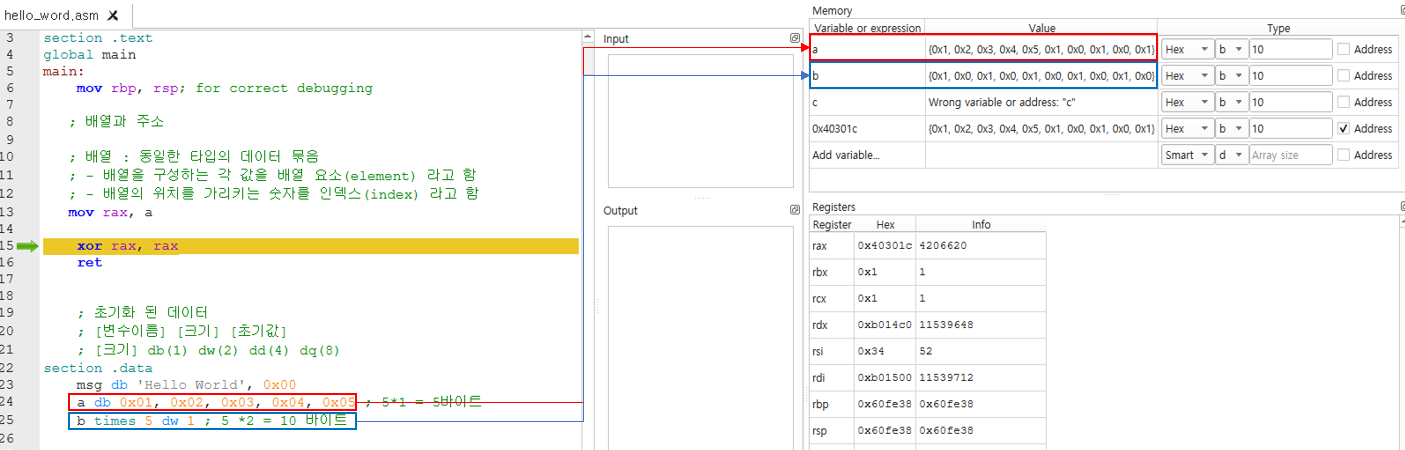
Task: Click array size field for 0x40301c row
Action: [1290, 129]
